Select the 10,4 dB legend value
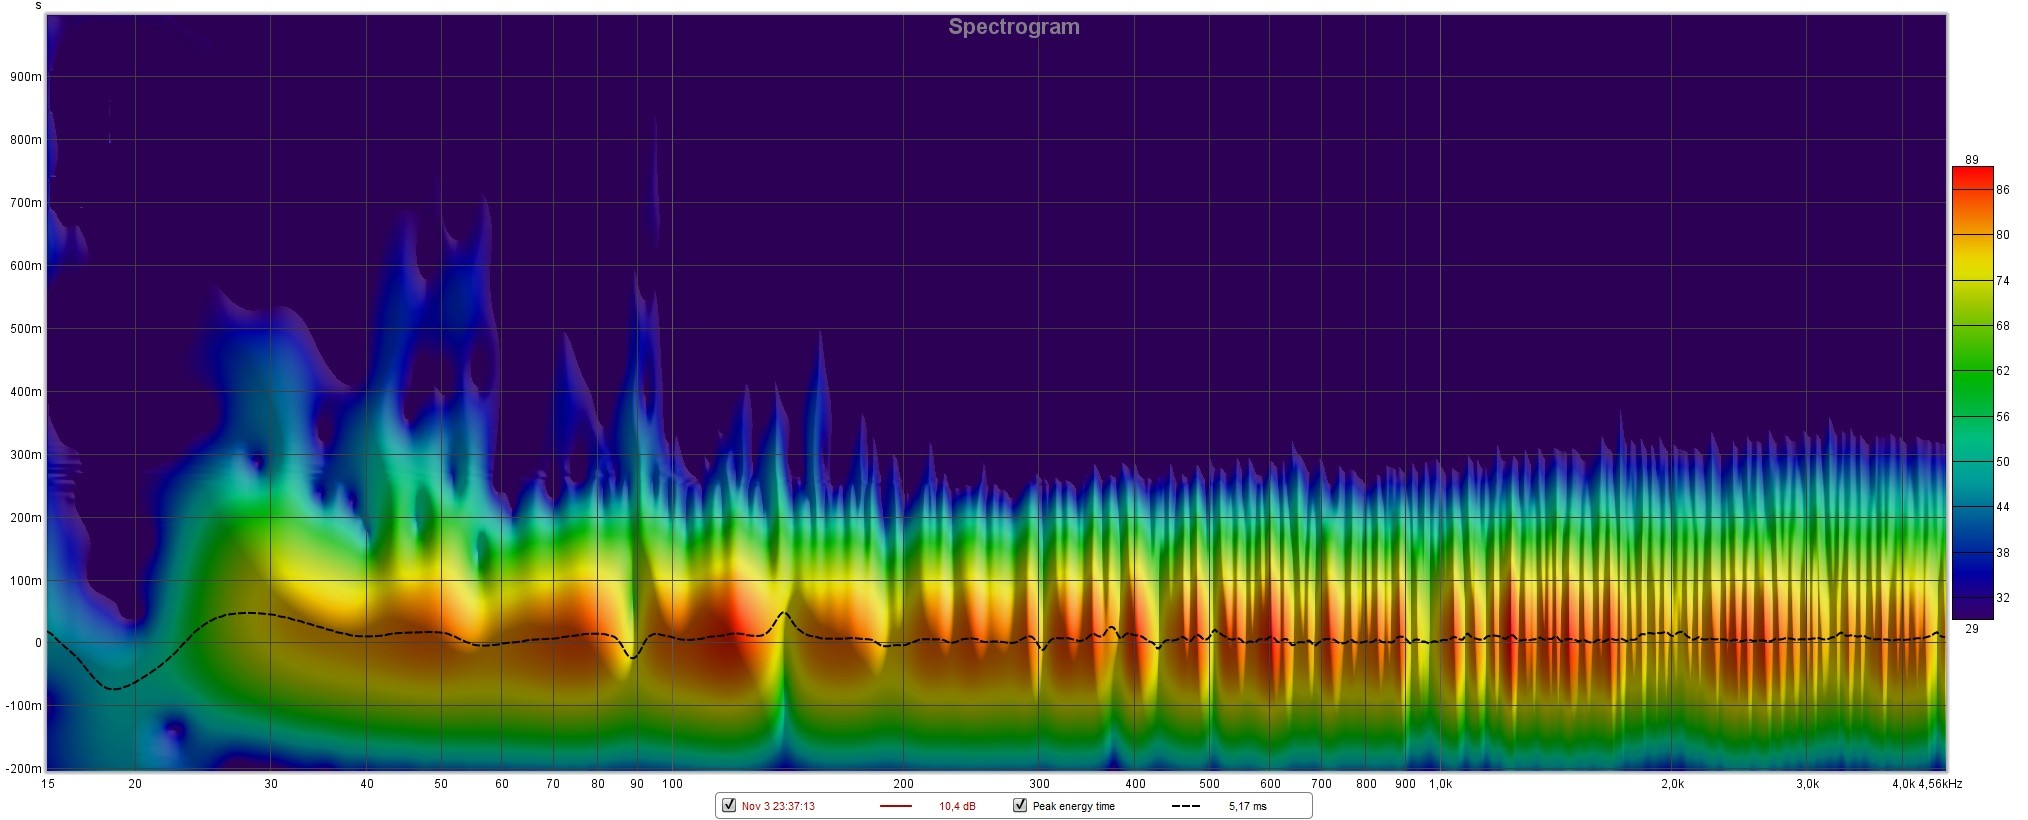Screen dimensions: 2028x820 coord(957,806)
